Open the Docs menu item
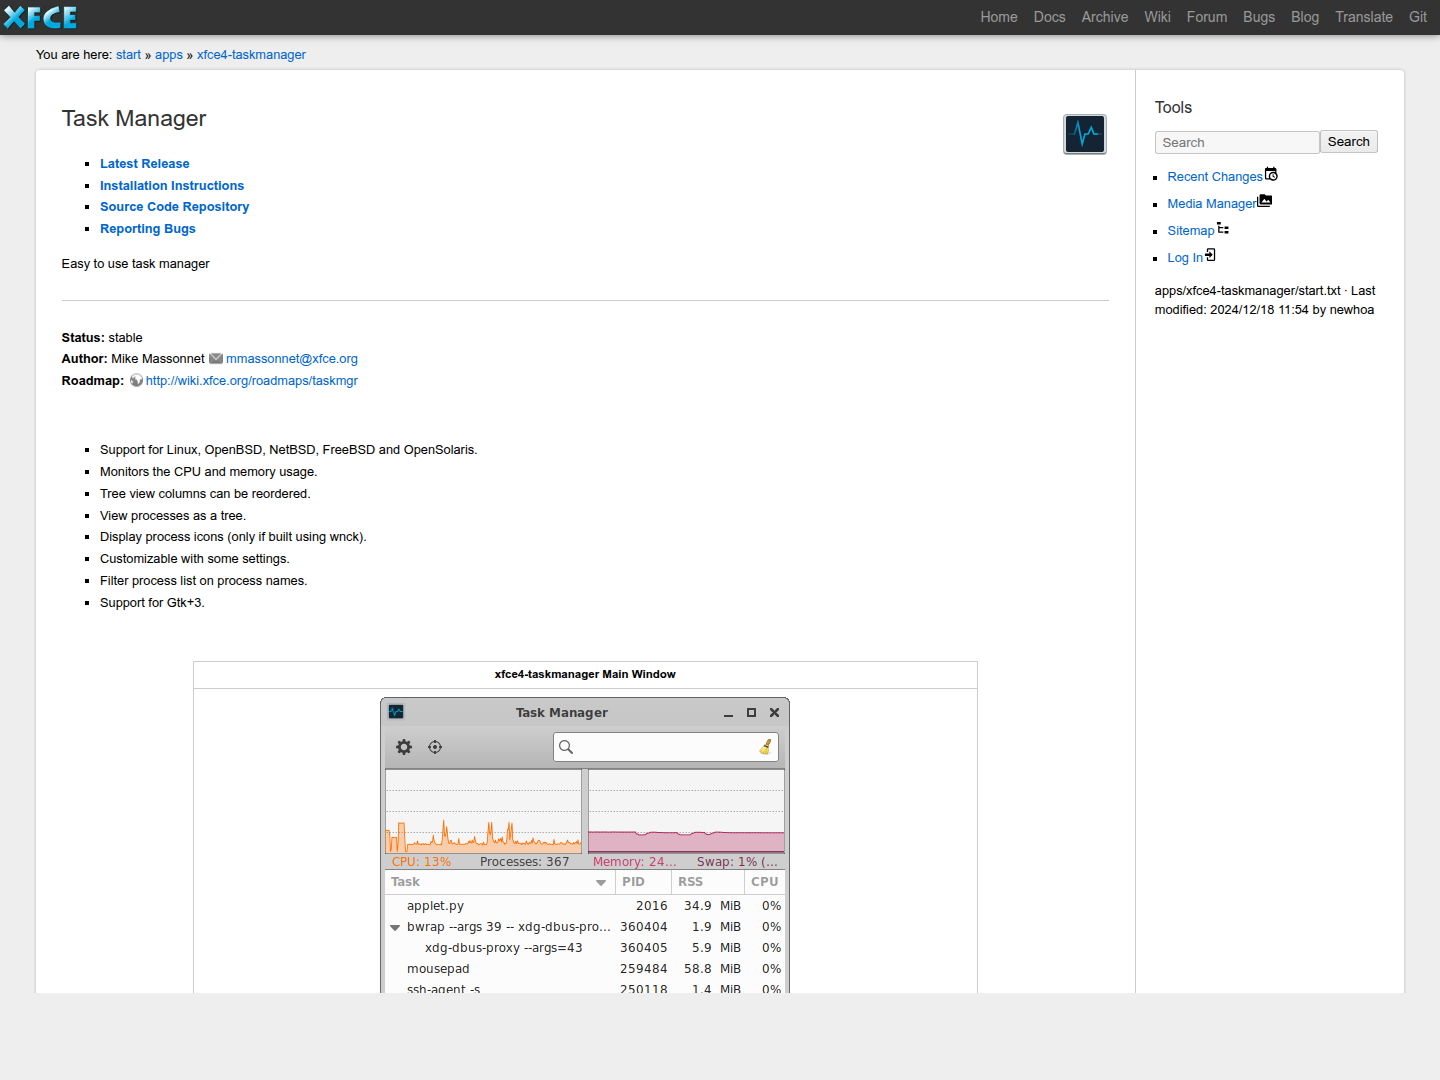The image size is (1440, 1080). tap(1050, 17)
